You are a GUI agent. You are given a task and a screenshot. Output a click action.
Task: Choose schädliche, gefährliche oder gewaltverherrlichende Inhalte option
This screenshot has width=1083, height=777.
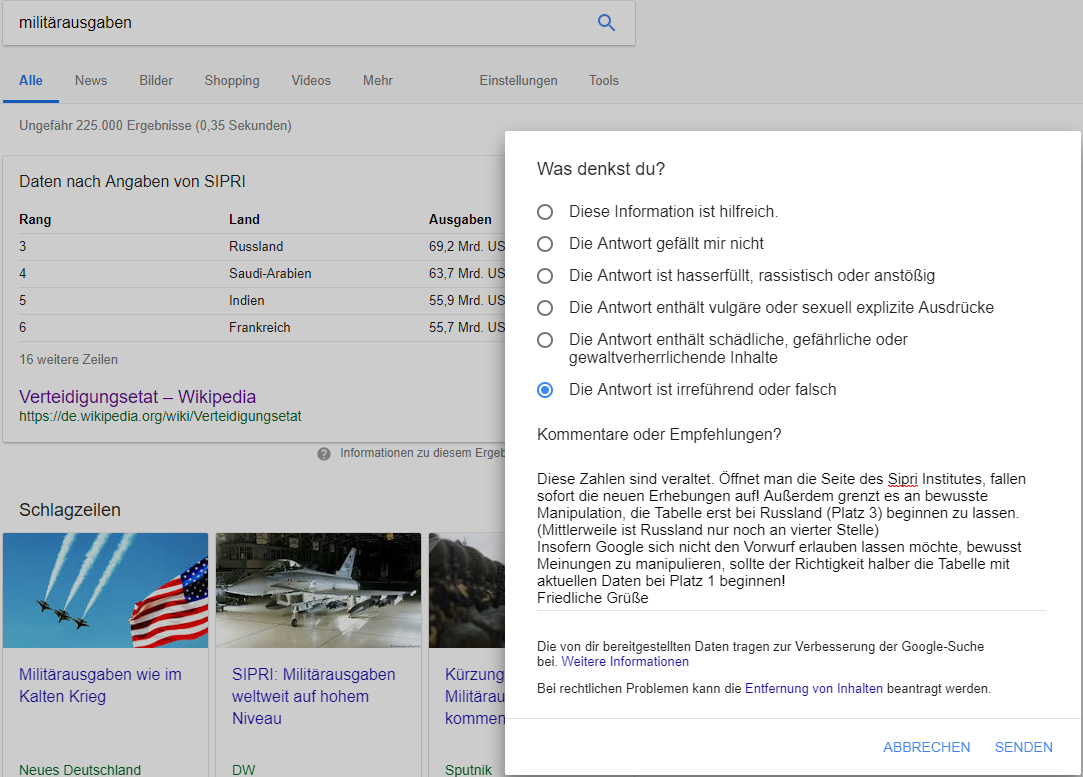(x=545, y=340)
